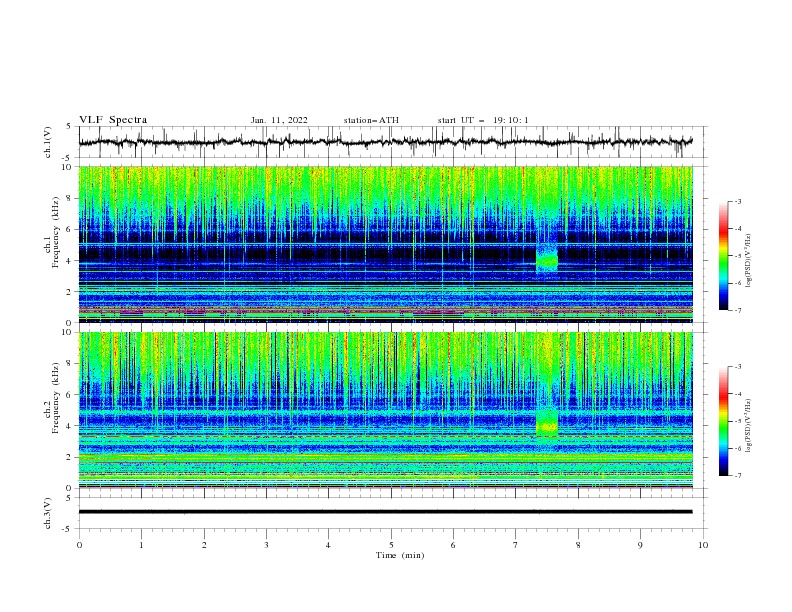Click the ch.1 colorbar "-7" tick label
Screen dimensions: 792x612
tap(738, 310)
